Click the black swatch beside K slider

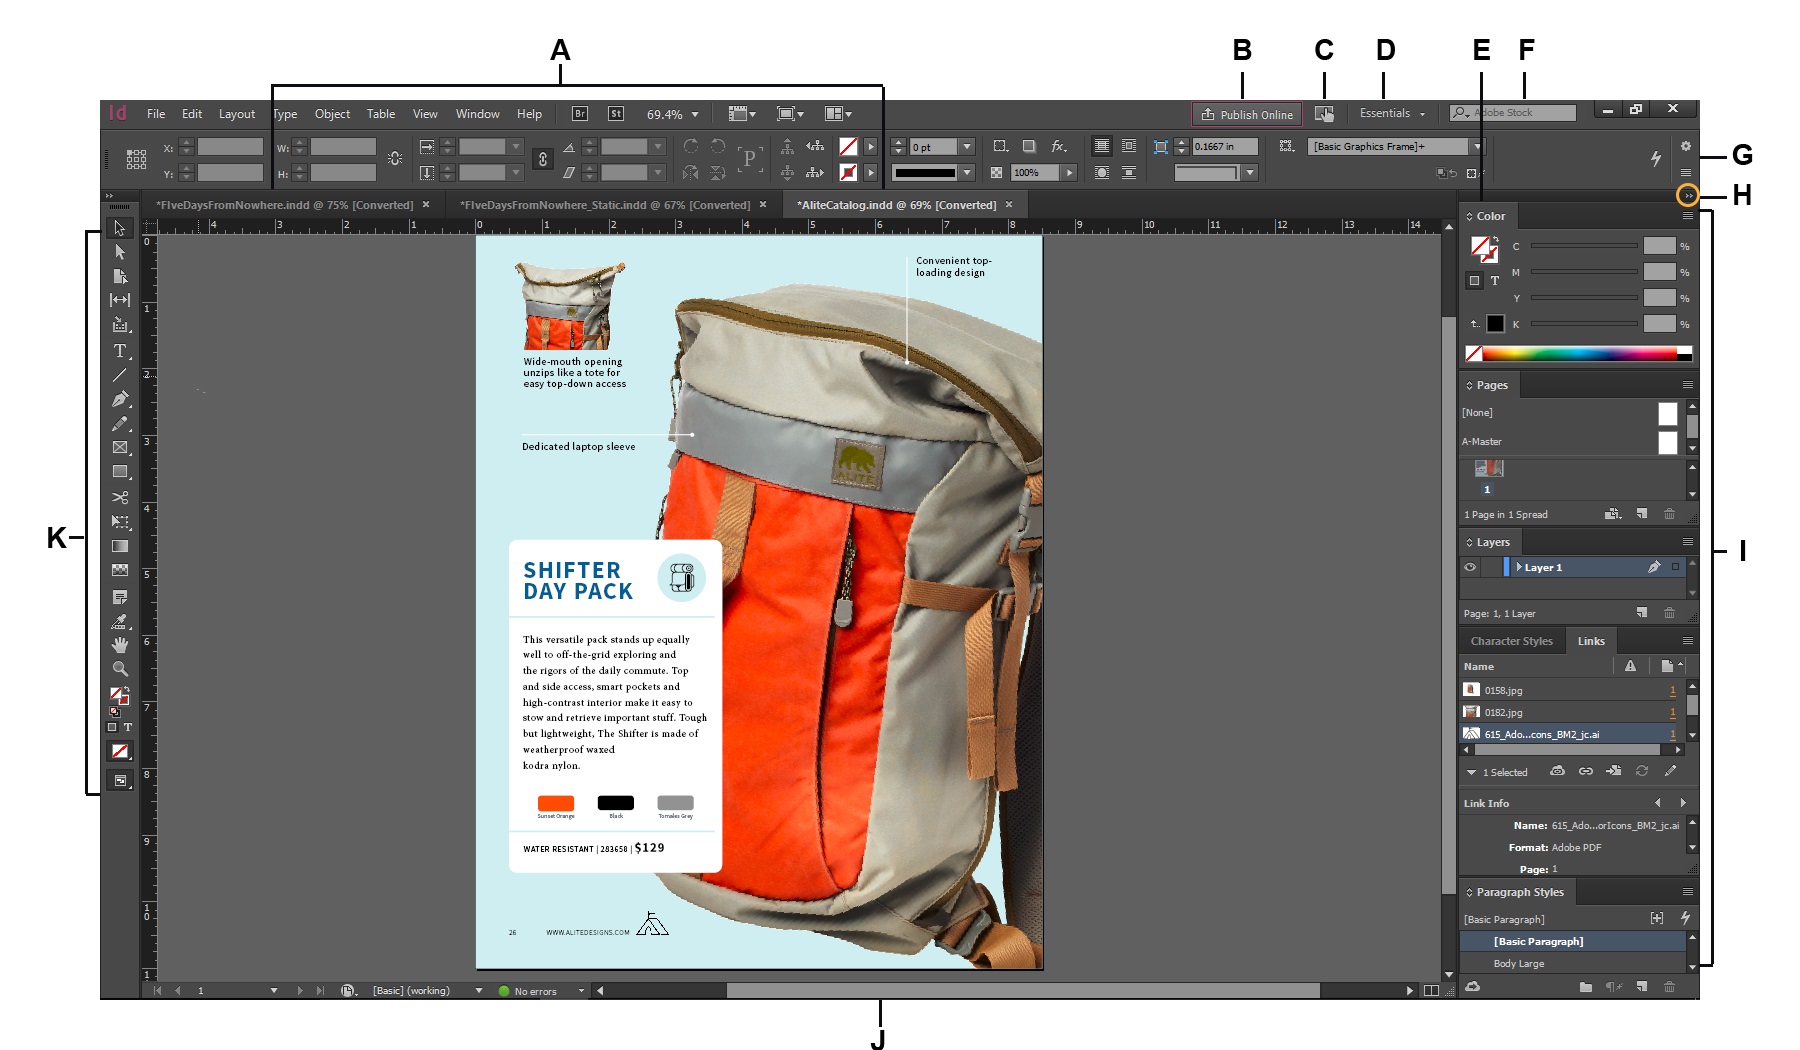click(x=1495, y=324)
